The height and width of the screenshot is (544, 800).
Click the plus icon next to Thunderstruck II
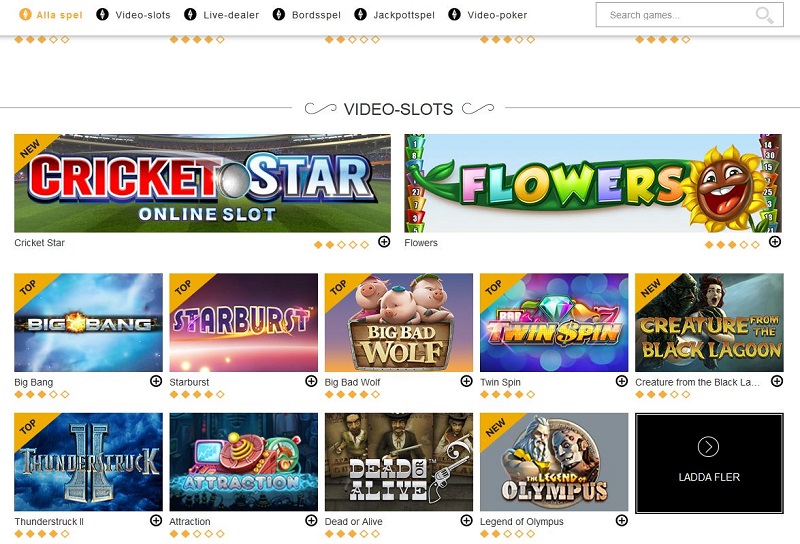[156, 521]
